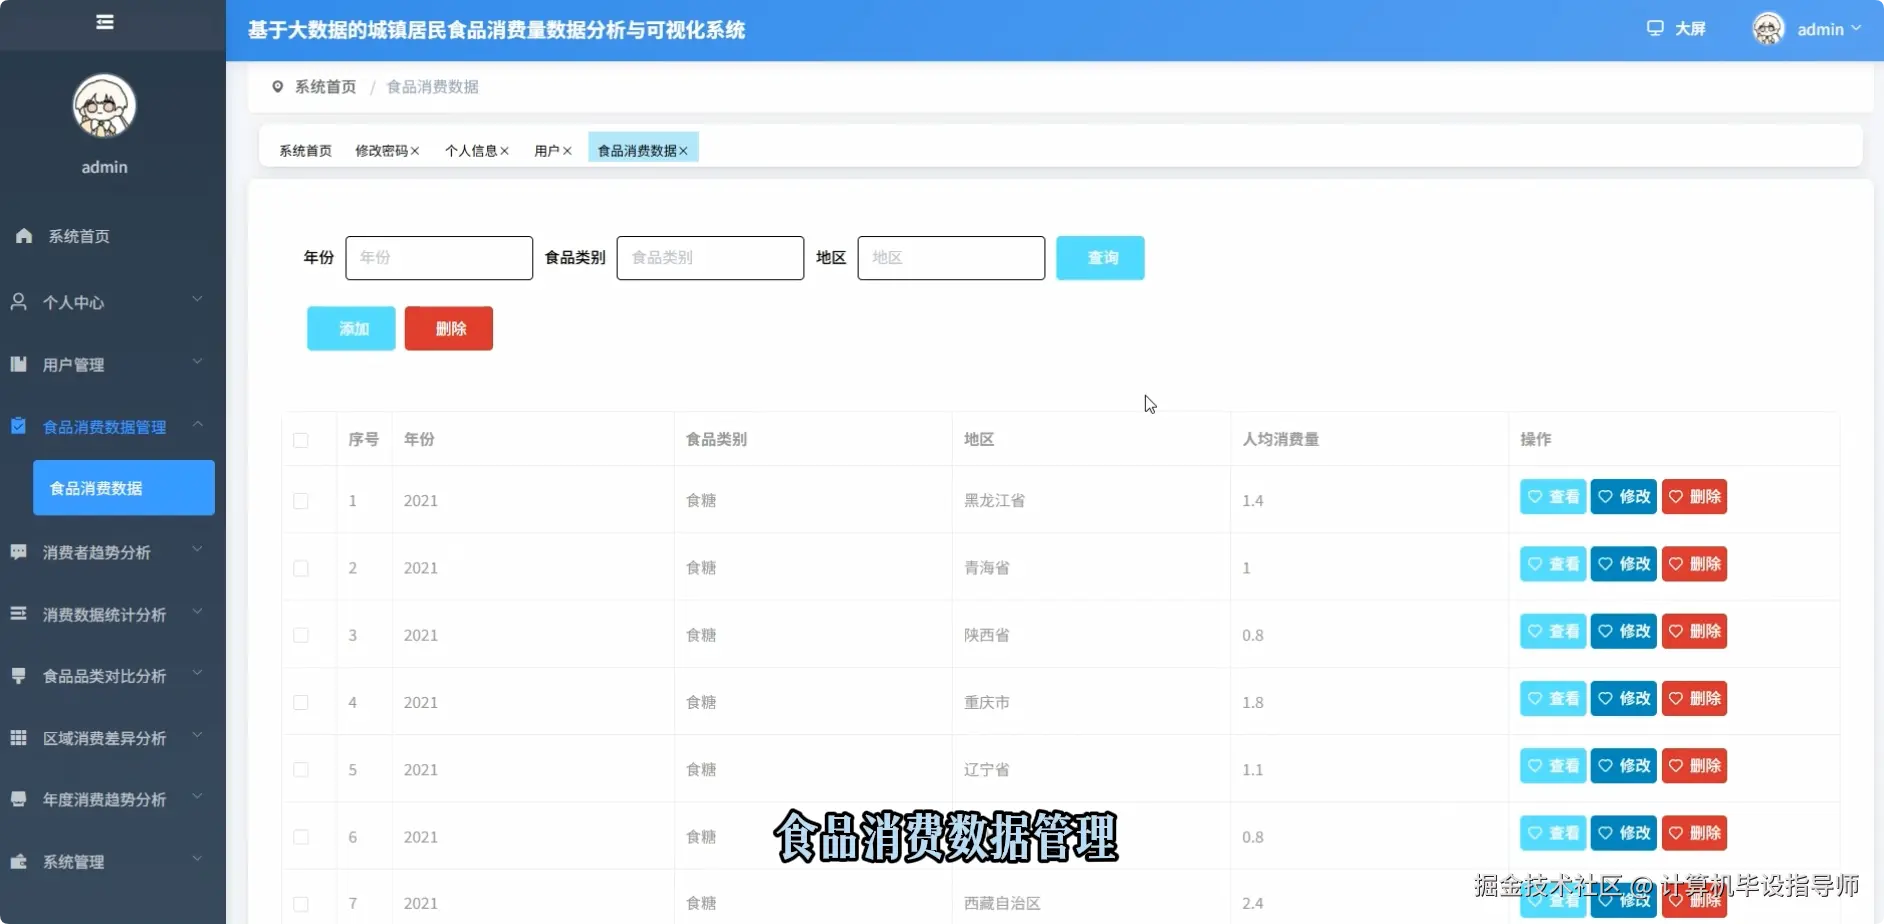Go to 系统首页 via breadcrumb

(325, 87)
